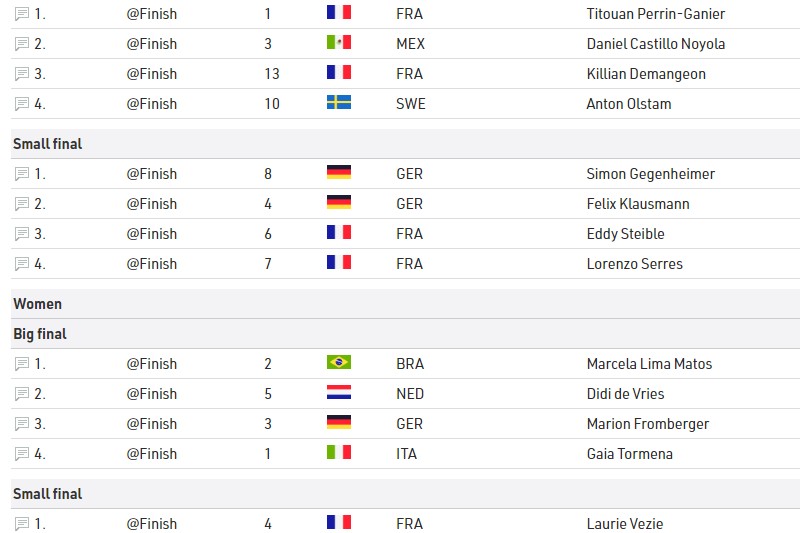Image resolution: width=800 pixels, height=533 pixels.
Task: Click comment icon beside Gaia Tormena's row
Action: point(22,454)
